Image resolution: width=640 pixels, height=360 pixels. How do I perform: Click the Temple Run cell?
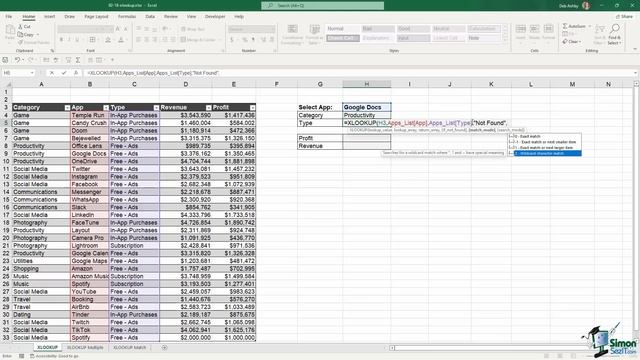[x=89, y=116]
